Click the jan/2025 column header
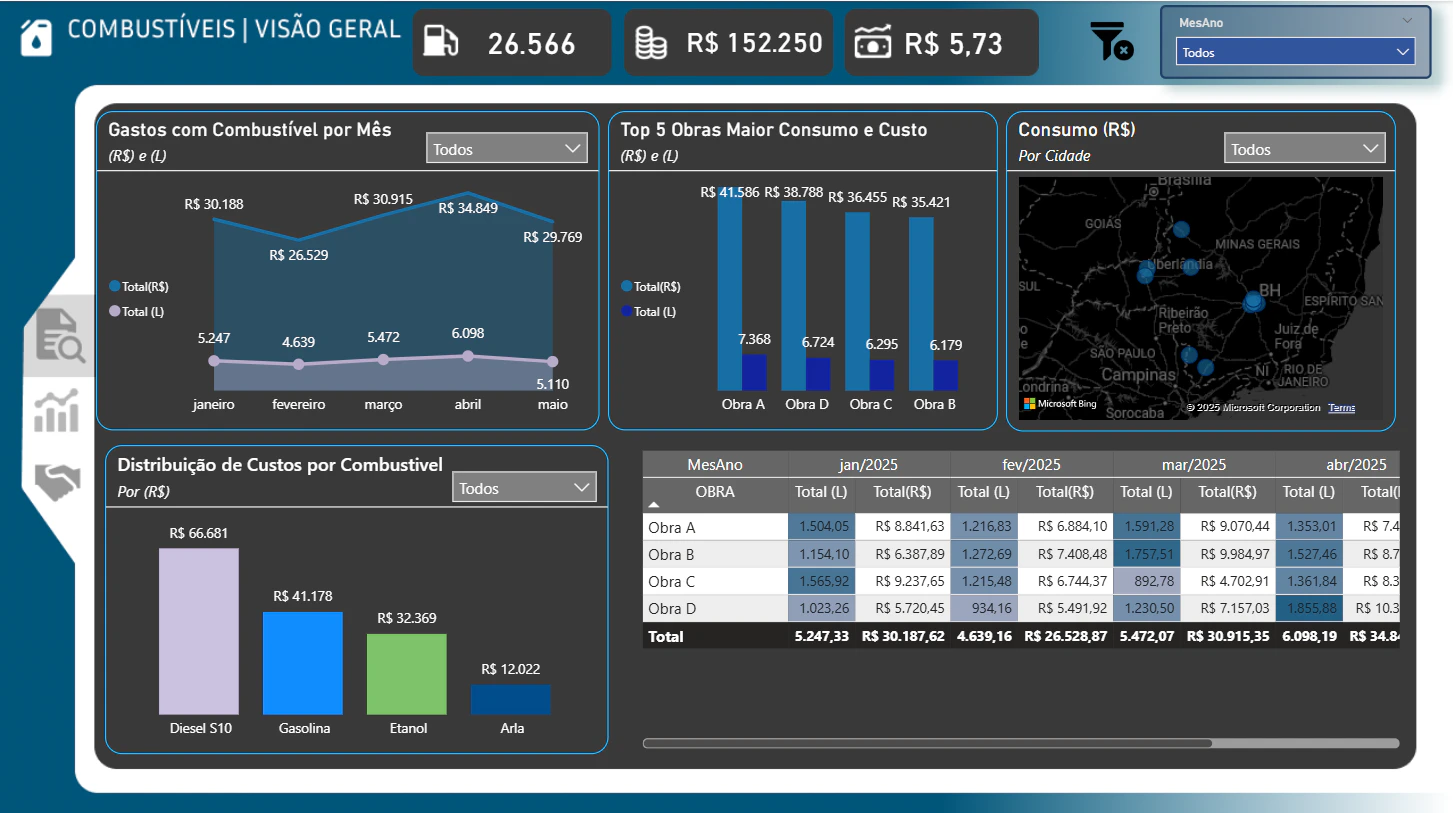1453x813 pixels. pyautogui.click(x=869, y=464)
